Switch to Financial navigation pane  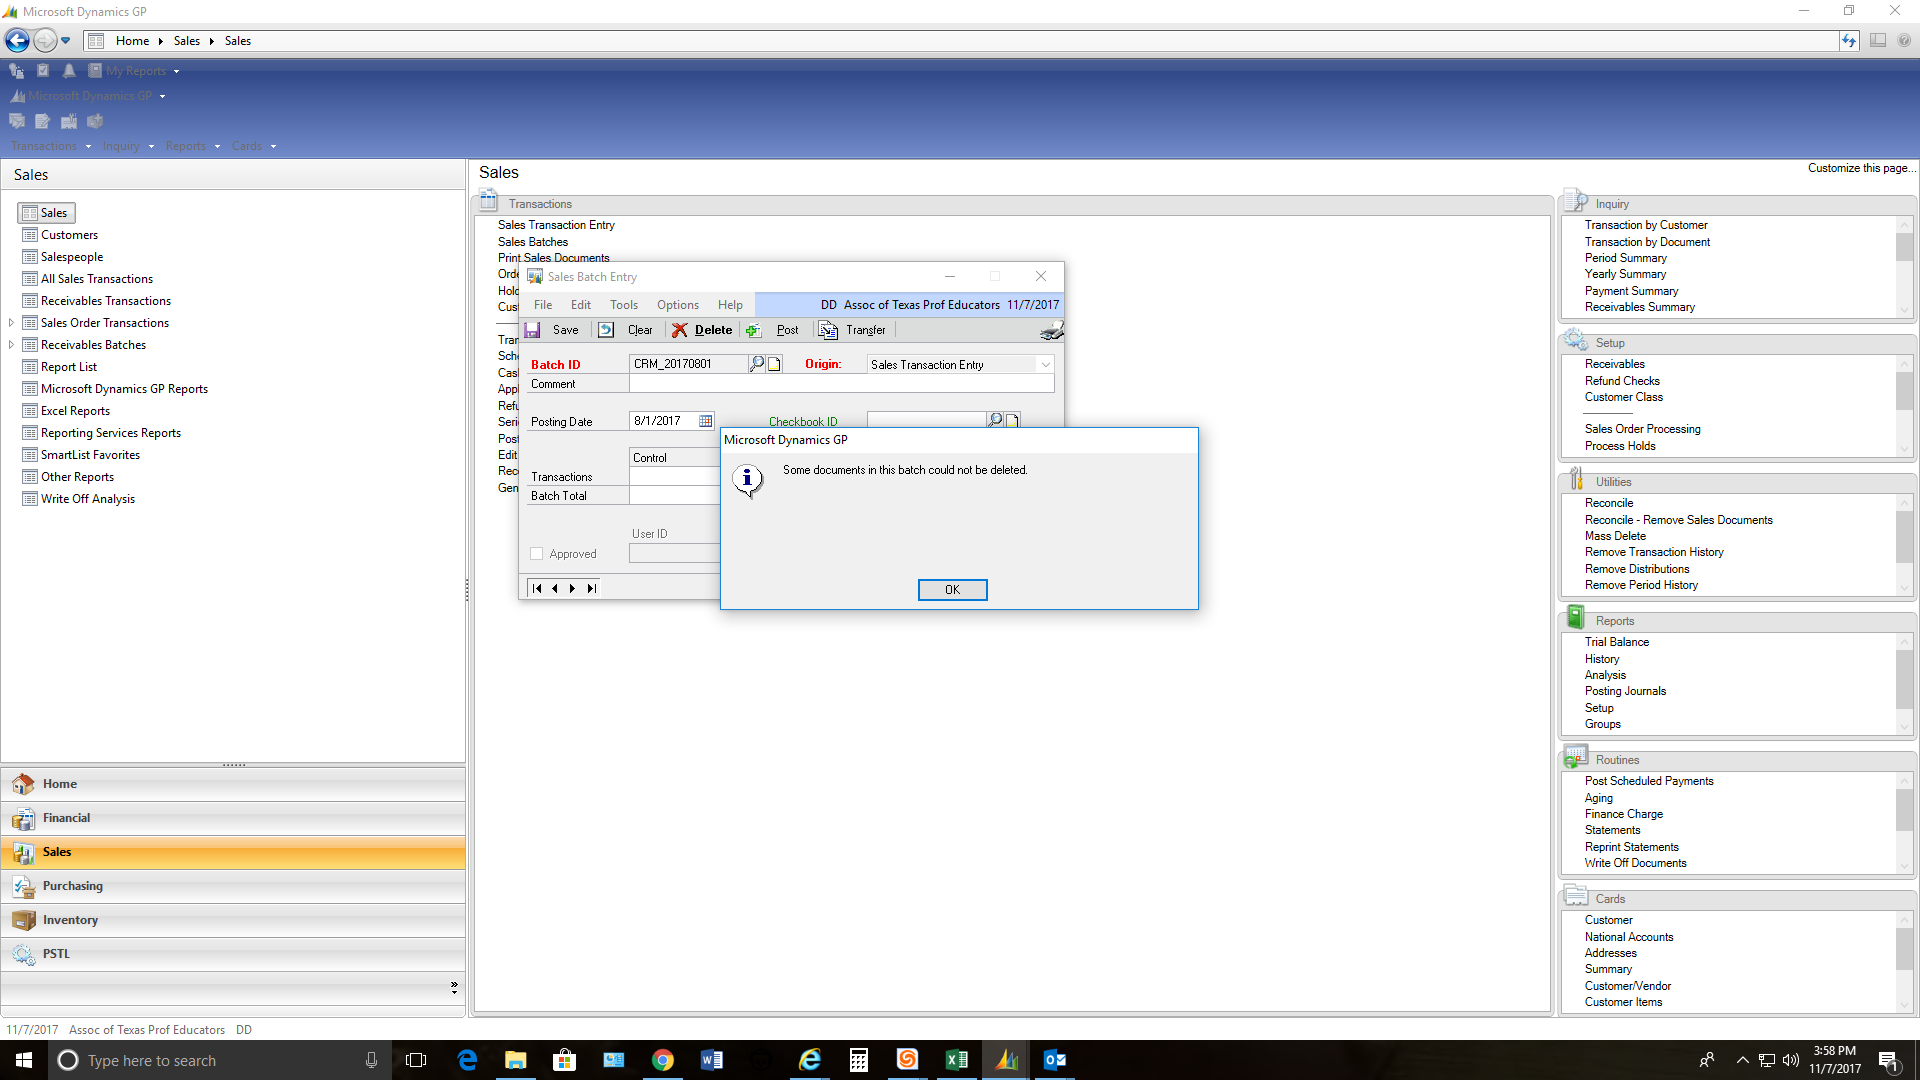tap(233, 818)
